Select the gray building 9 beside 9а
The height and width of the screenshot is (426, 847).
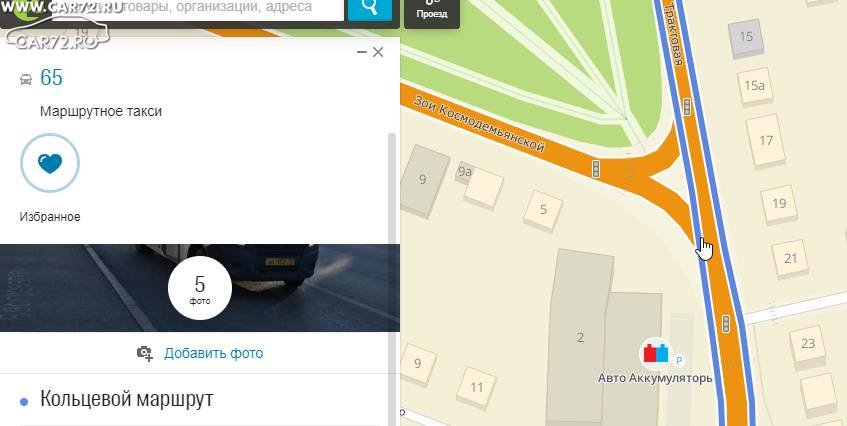[423, 180]
